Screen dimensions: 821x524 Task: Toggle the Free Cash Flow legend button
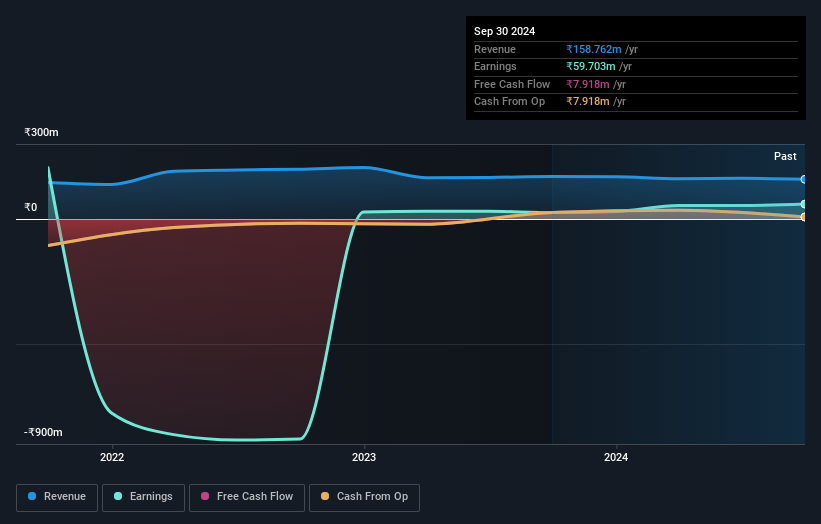click(247, 497)
